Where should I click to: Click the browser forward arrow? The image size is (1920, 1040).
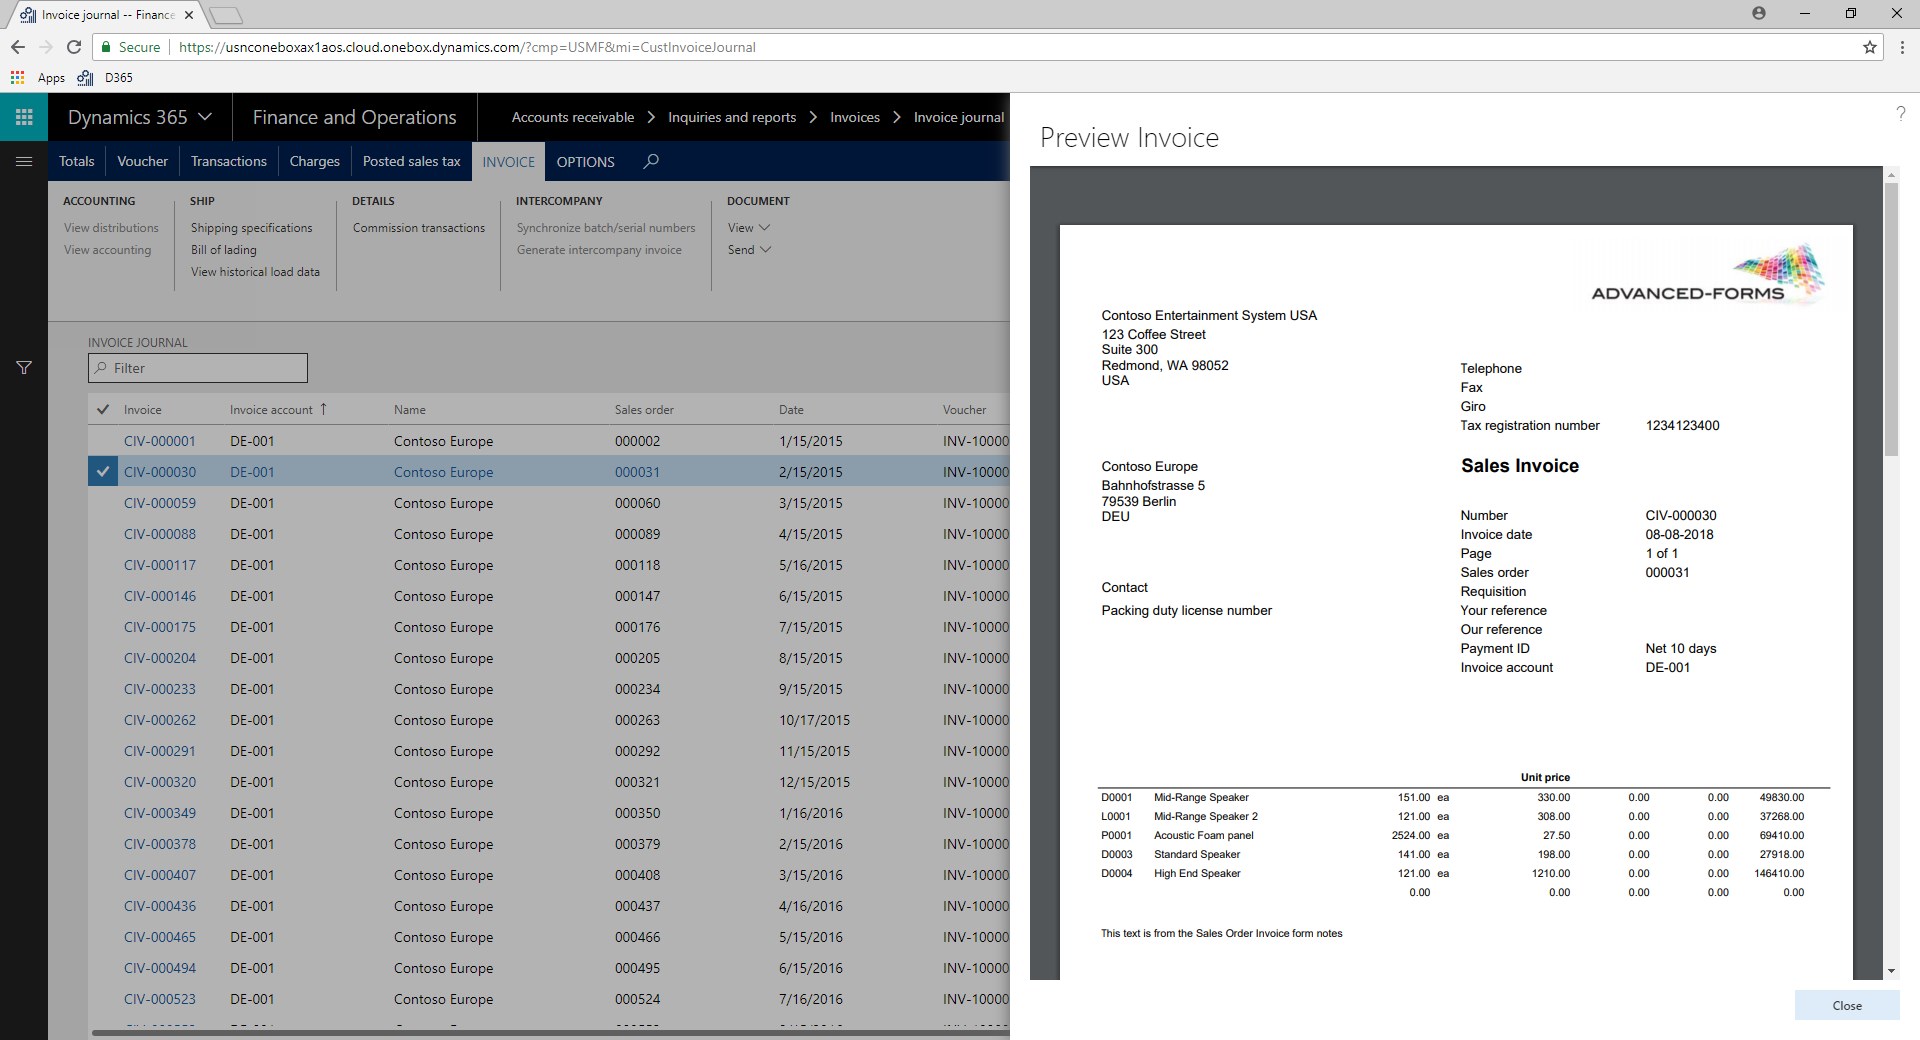tap(46, 47)
